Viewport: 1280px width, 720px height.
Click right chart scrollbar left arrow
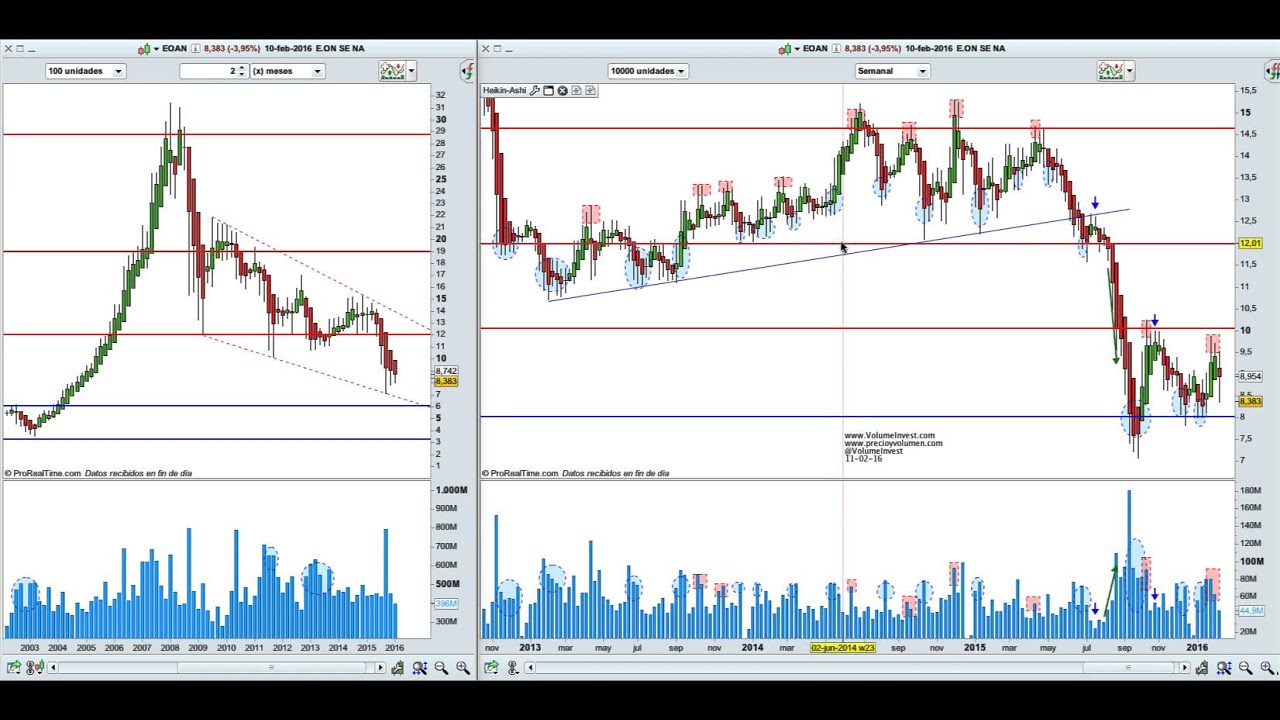coord(531,668)
